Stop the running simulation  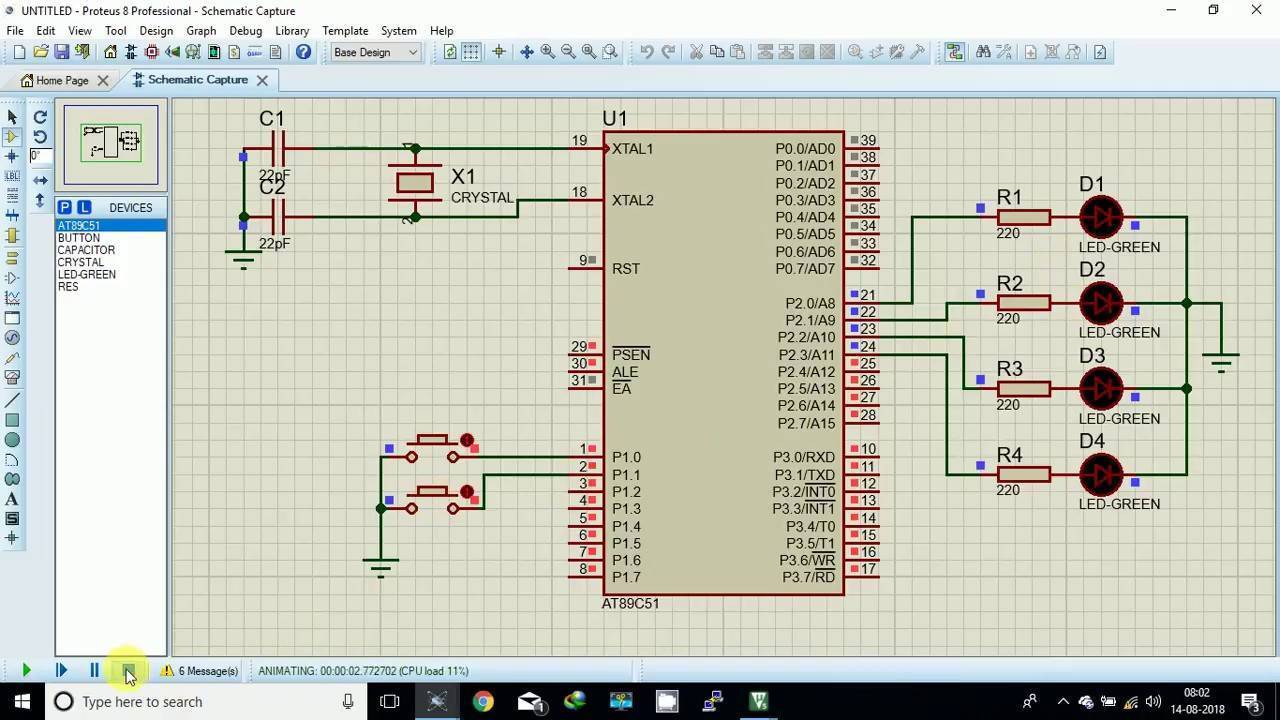[128, 671]
